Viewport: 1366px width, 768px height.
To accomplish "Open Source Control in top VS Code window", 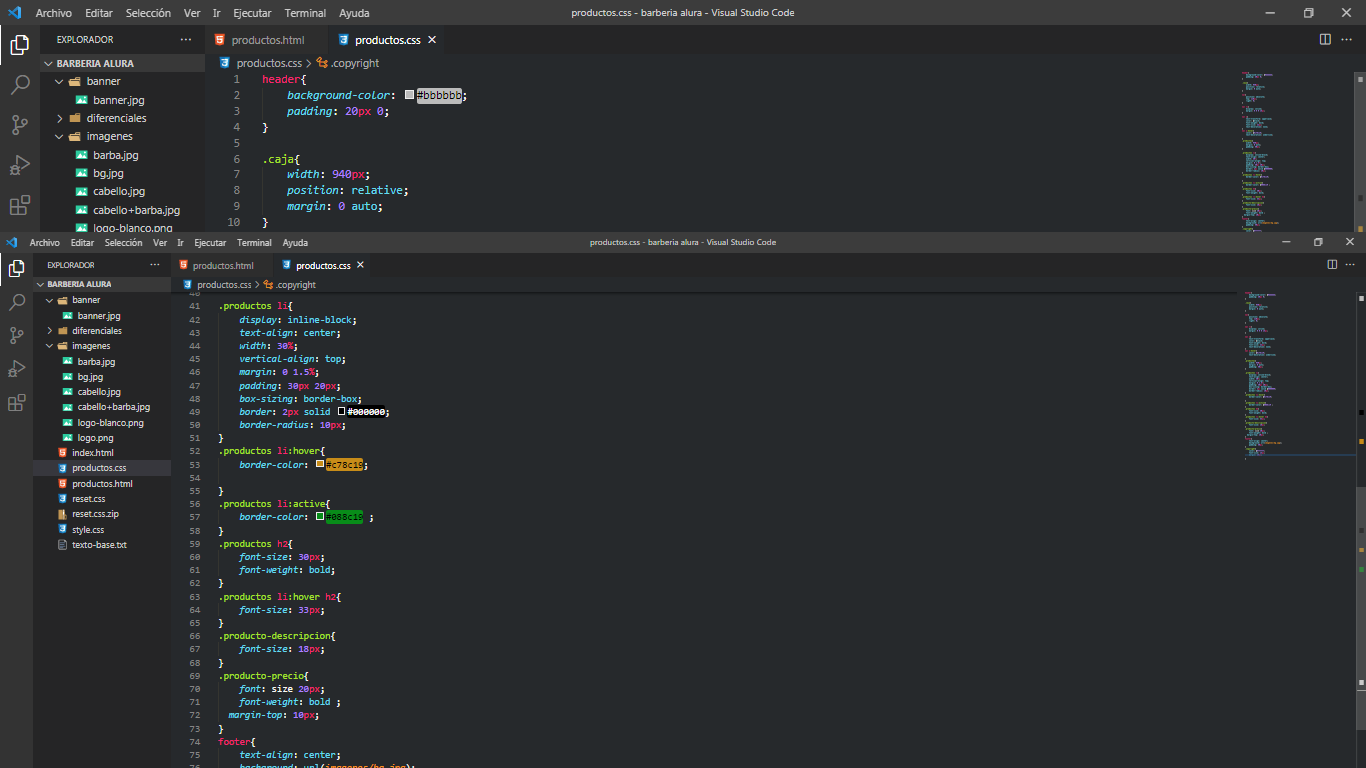I will click(x=20, y=125).
